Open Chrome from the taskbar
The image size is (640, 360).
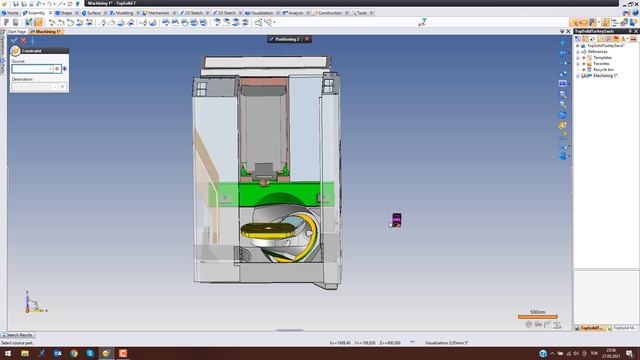(x=73, y=353)
